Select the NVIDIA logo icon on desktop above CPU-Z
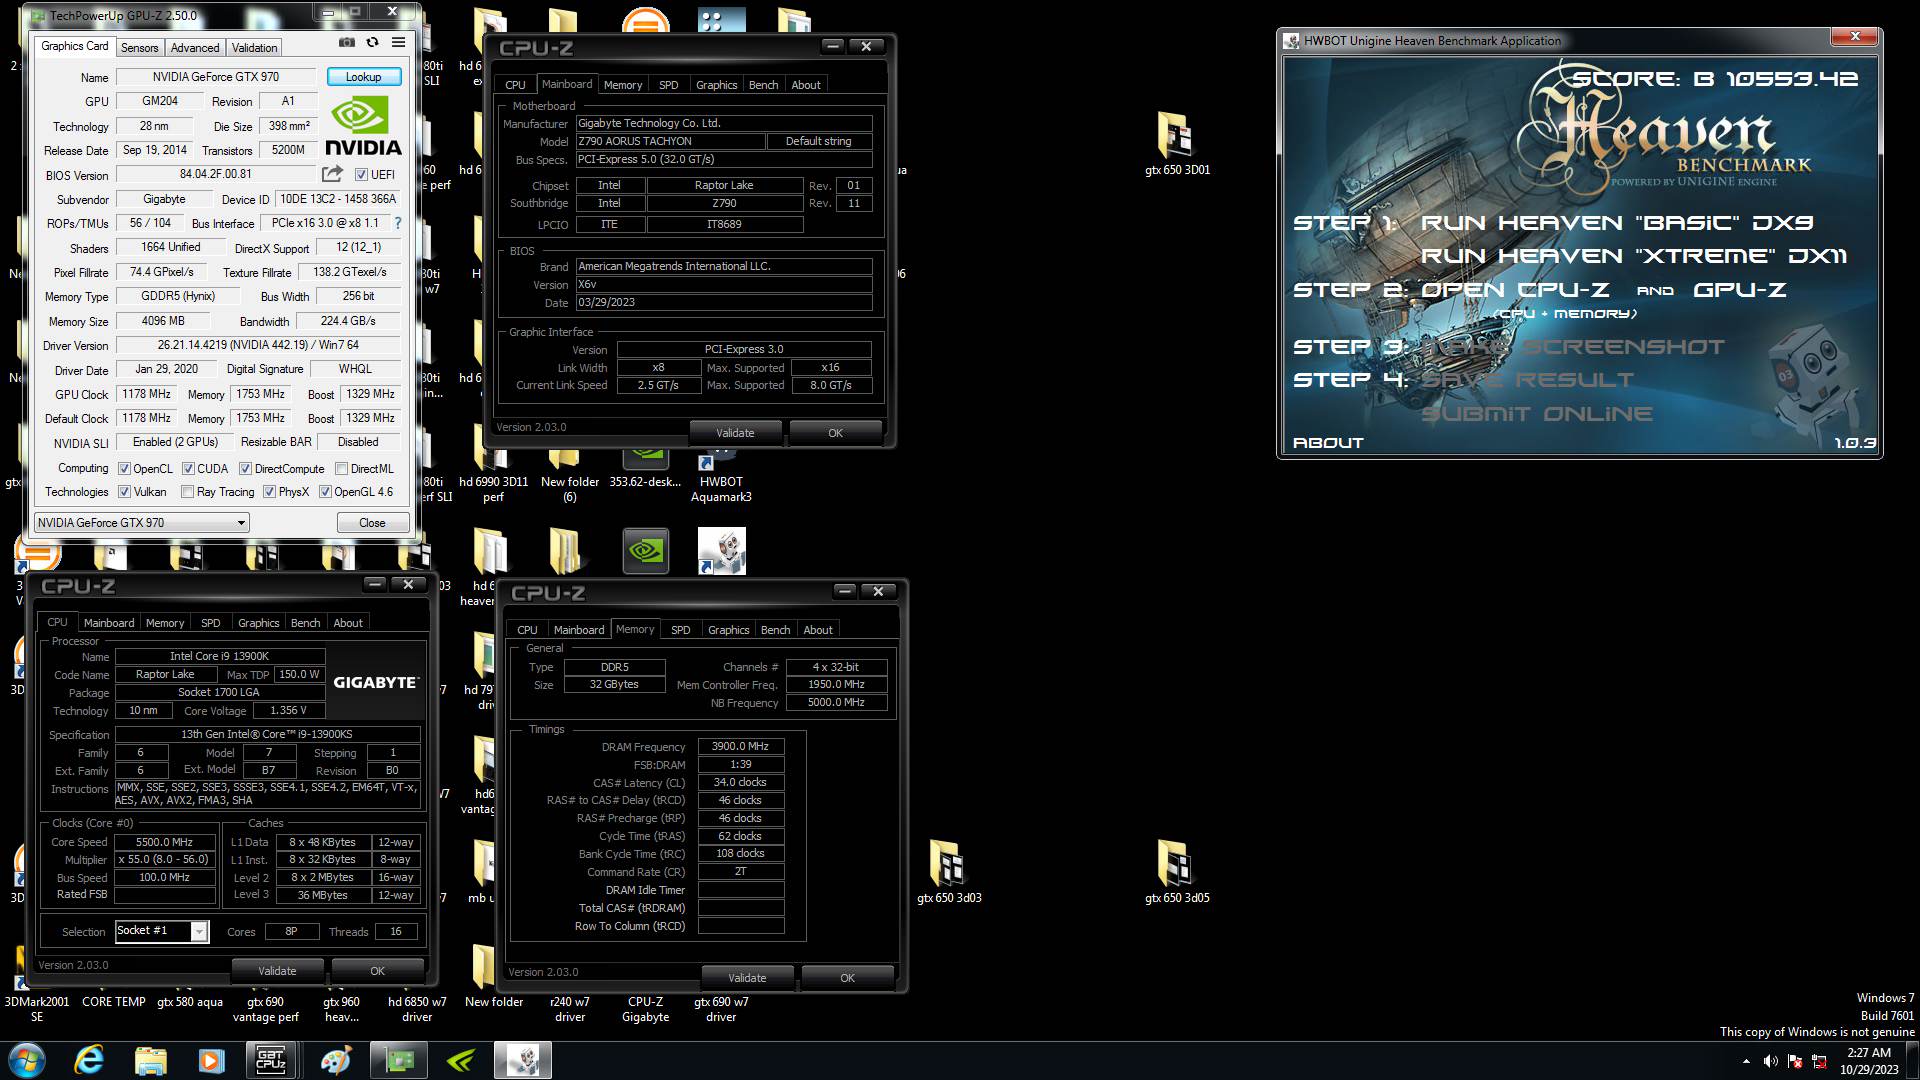The width and height of the screenshot is (1920, 1080). coord(645,551)
